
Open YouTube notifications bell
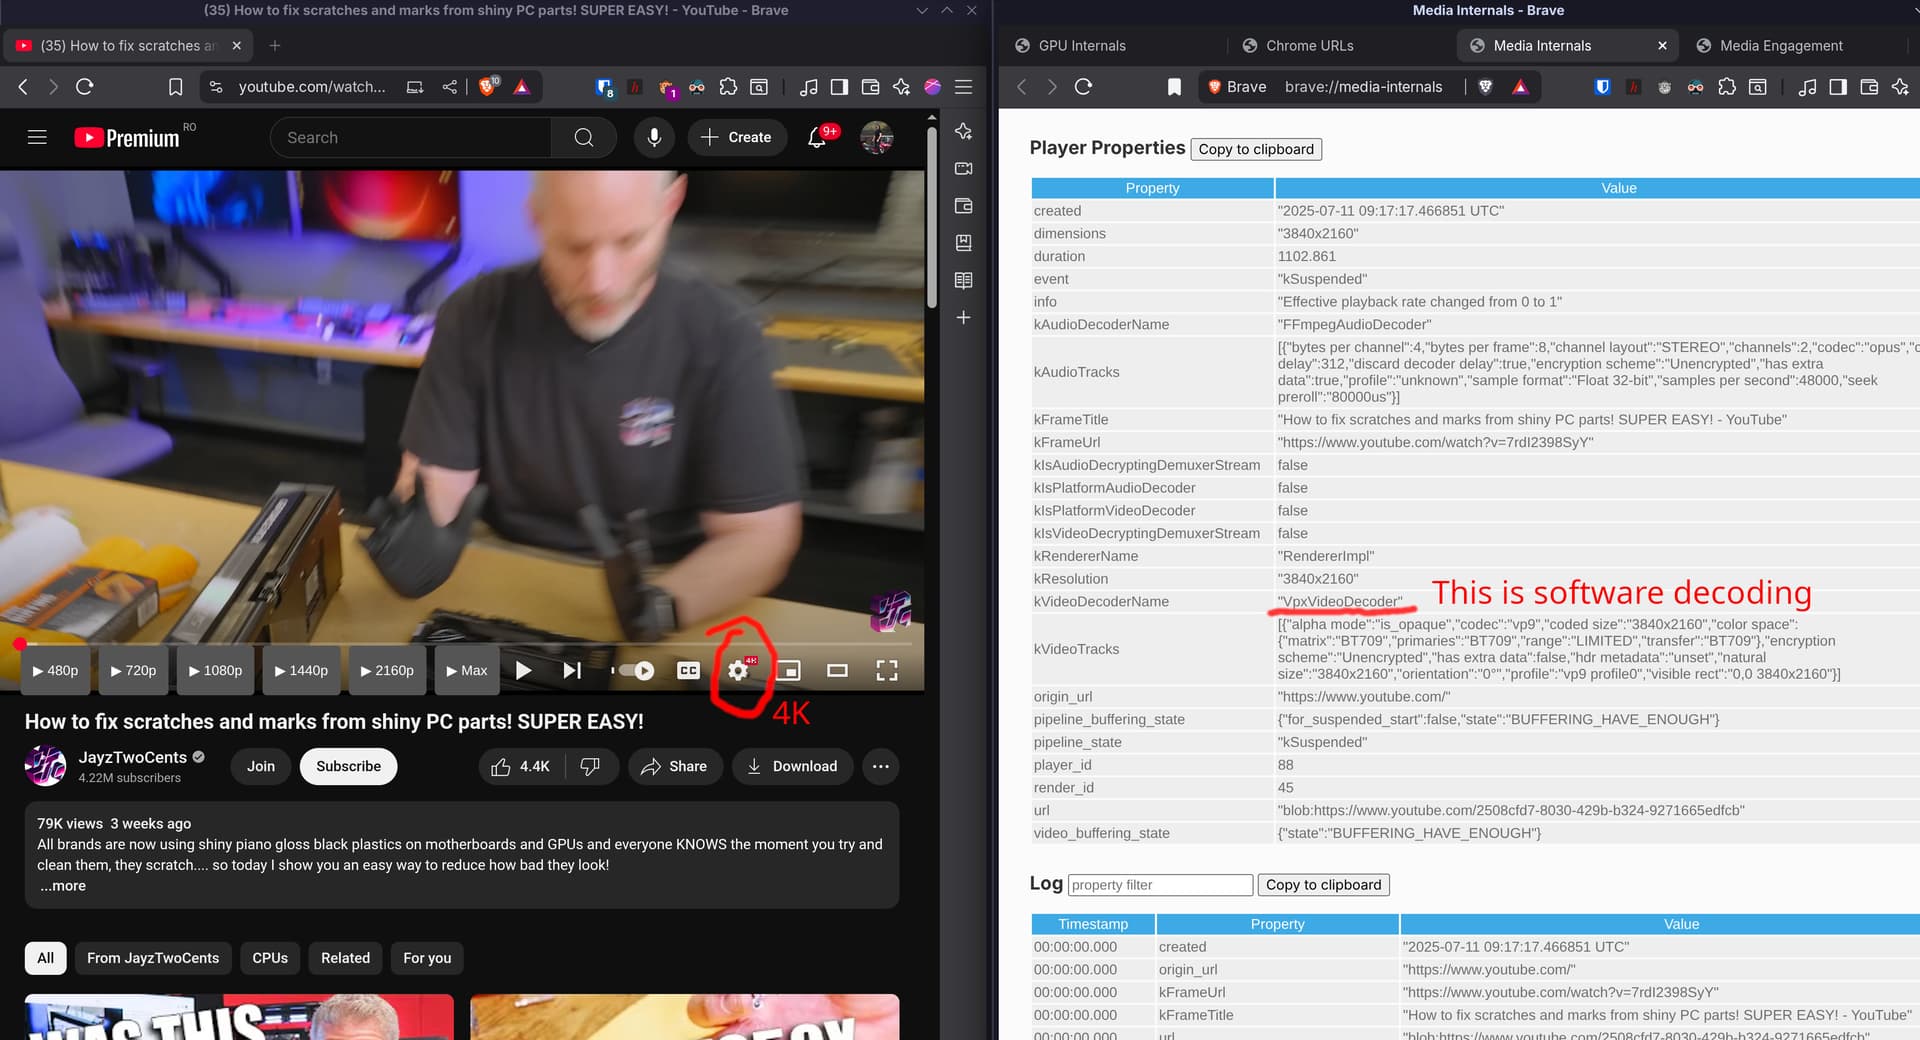(817, 137)
